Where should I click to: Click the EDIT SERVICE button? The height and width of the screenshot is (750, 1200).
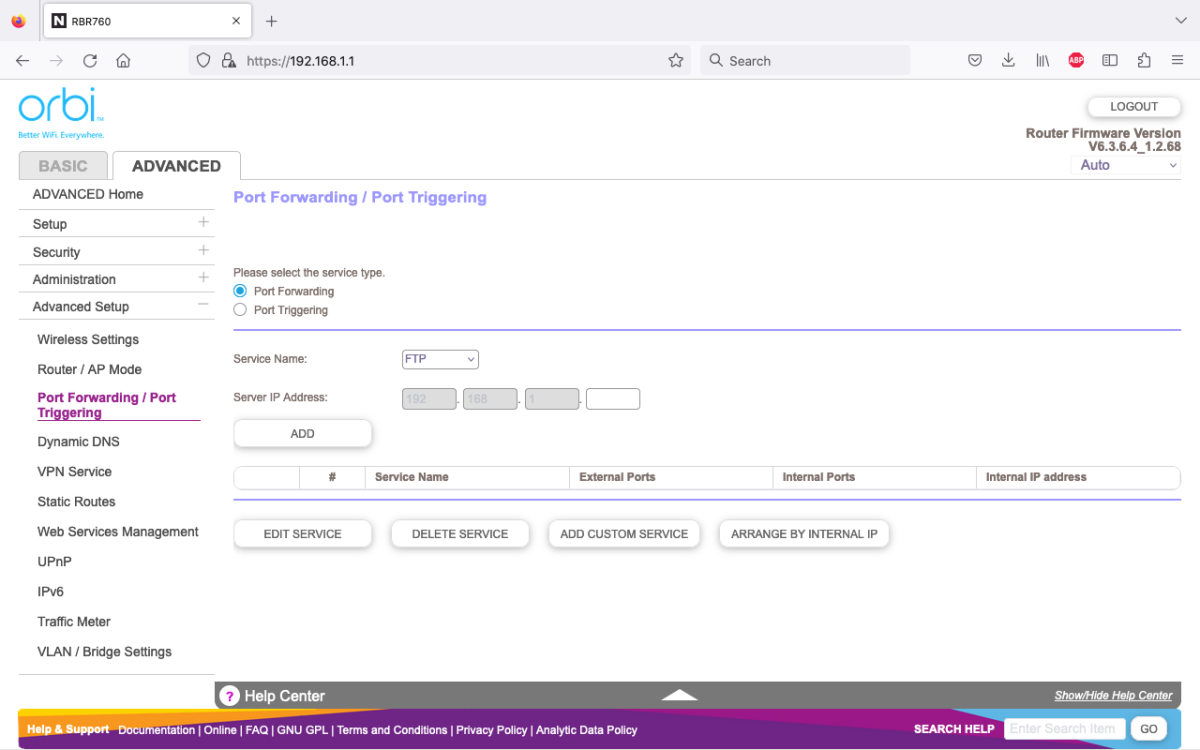pyautogui.click(x=303, y=534)
